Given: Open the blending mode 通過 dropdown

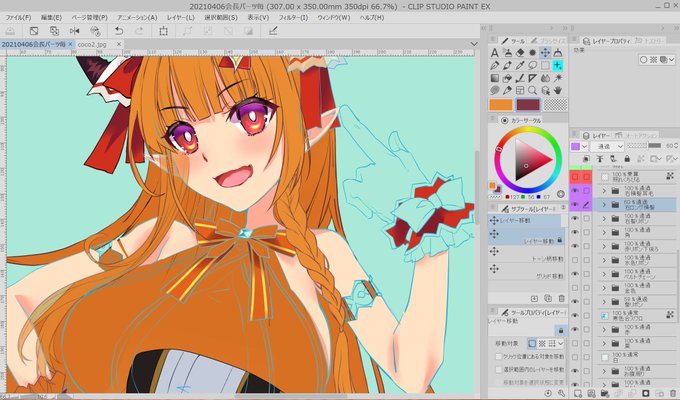Looking at the screenshot, I should 607,146.
